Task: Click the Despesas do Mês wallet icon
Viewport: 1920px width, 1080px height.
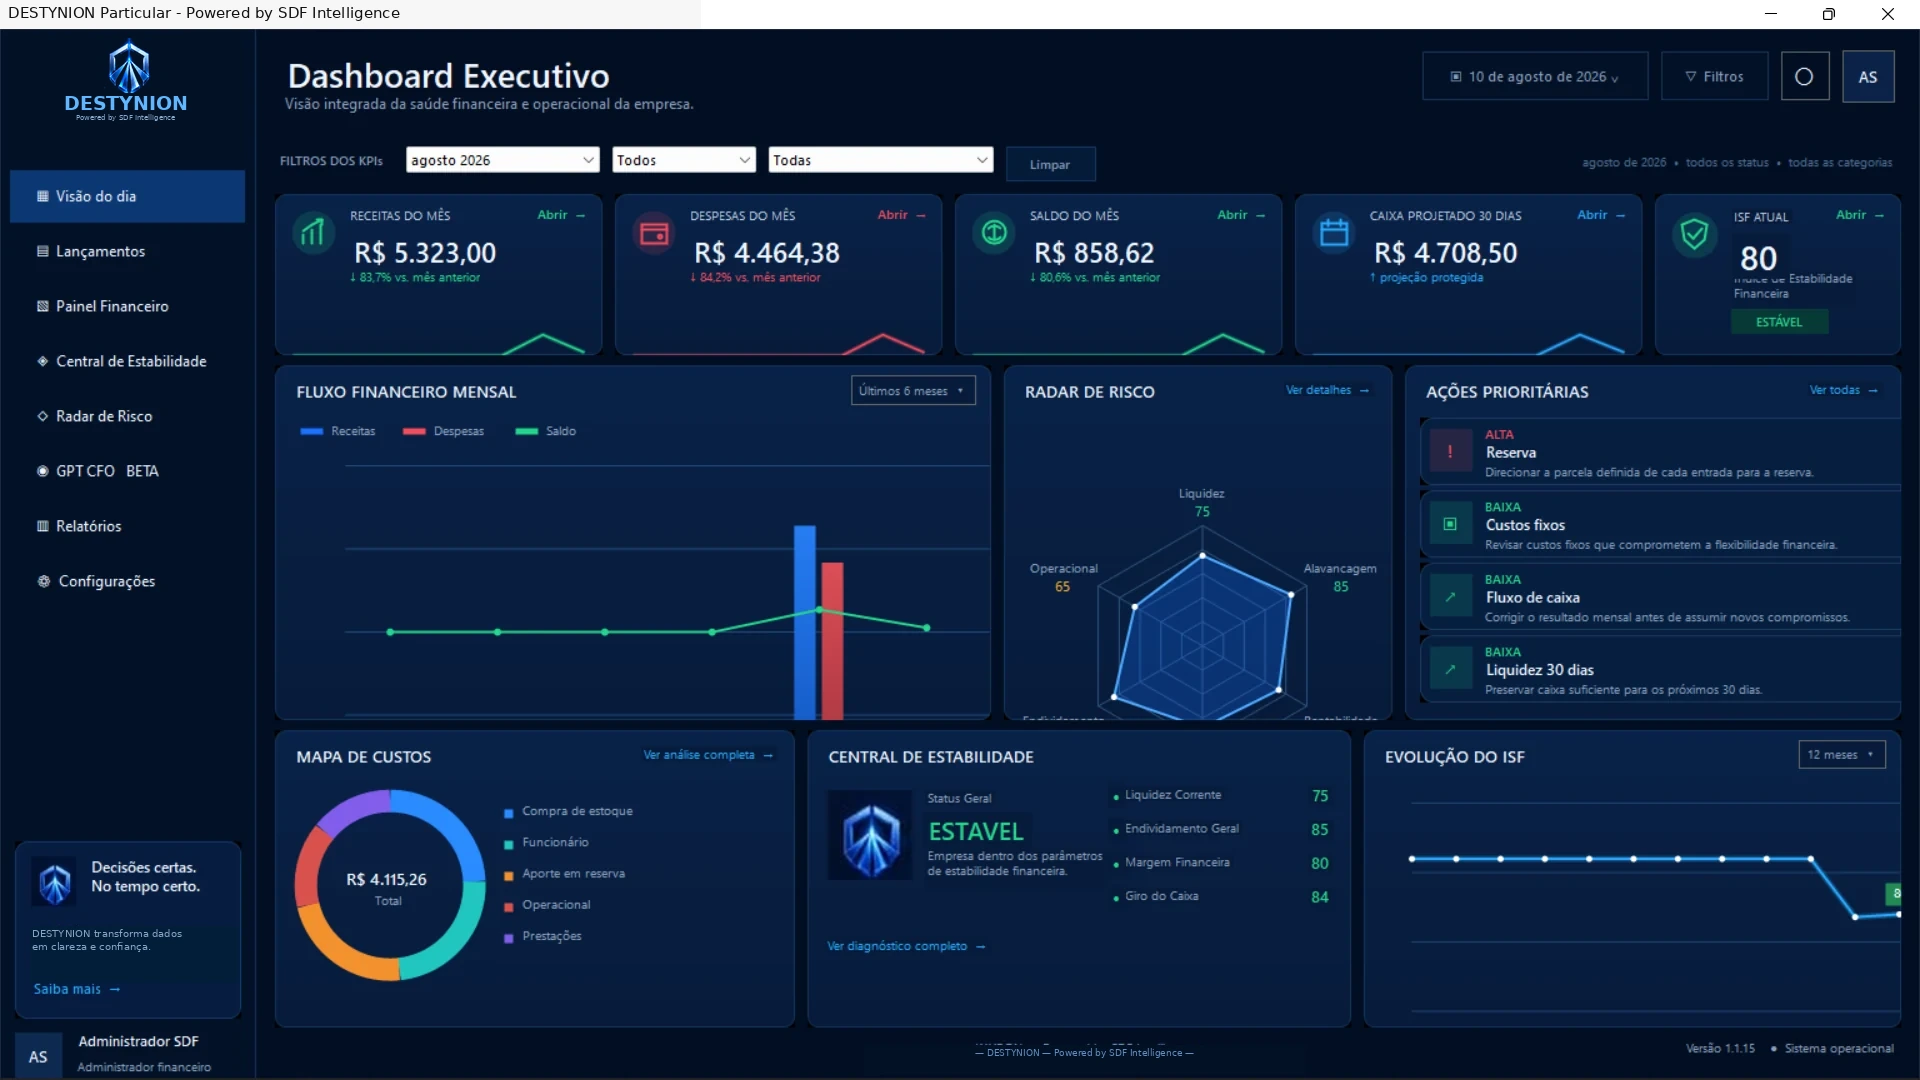Action: click(x=654, y=233)
